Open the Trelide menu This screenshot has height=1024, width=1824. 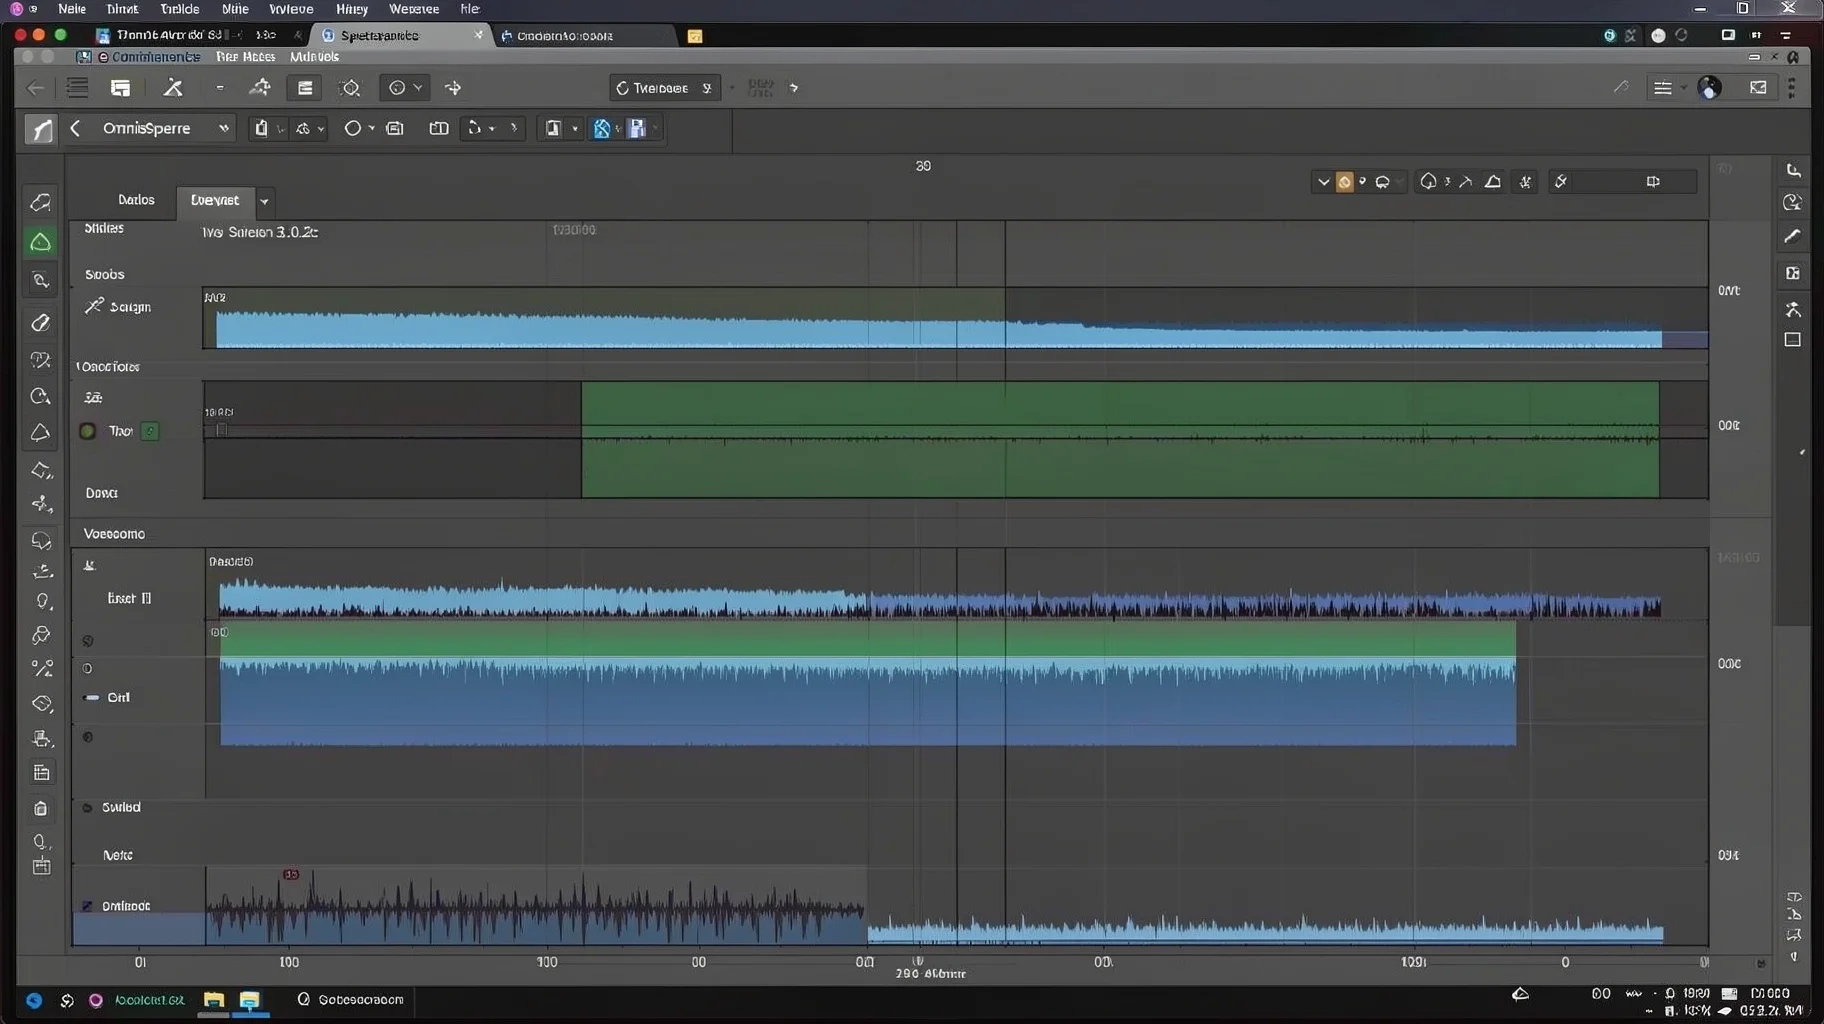click(179, 8)
